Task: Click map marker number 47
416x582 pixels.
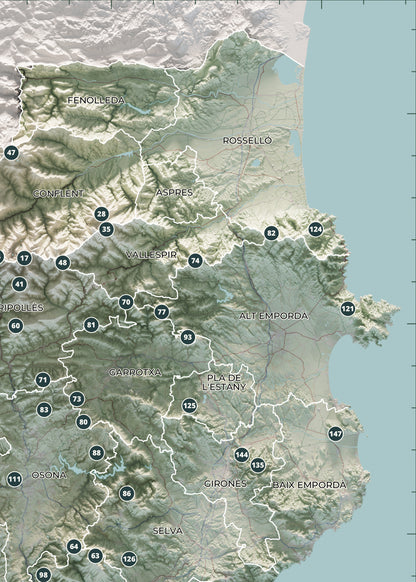Action: [x=12, y=153]
